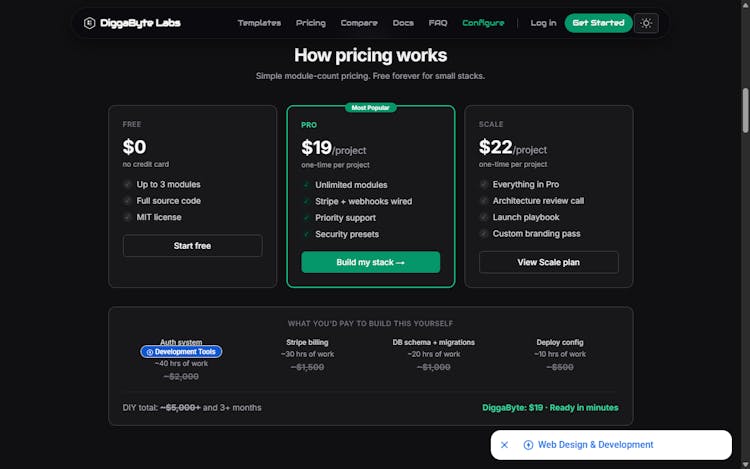Open the Docs nav link

(x=403, y=23)
